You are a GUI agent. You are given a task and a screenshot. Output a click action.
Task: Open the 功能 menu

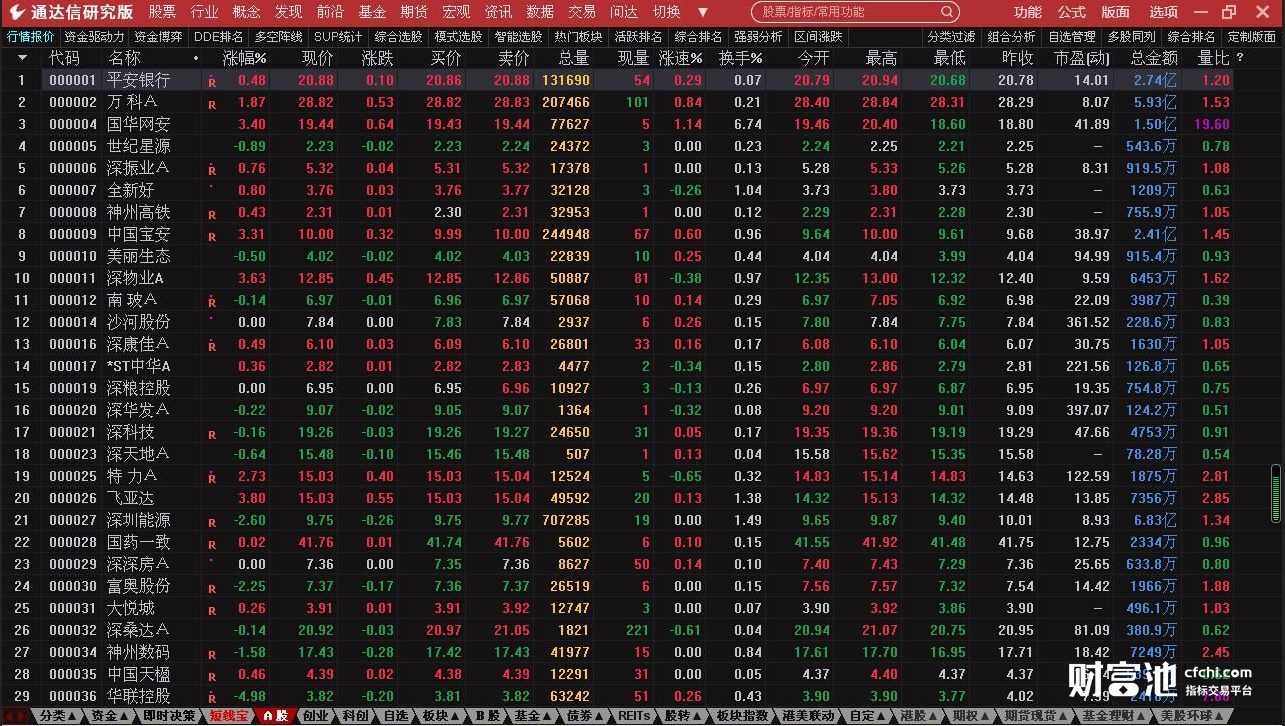[x=1027, y=12]
